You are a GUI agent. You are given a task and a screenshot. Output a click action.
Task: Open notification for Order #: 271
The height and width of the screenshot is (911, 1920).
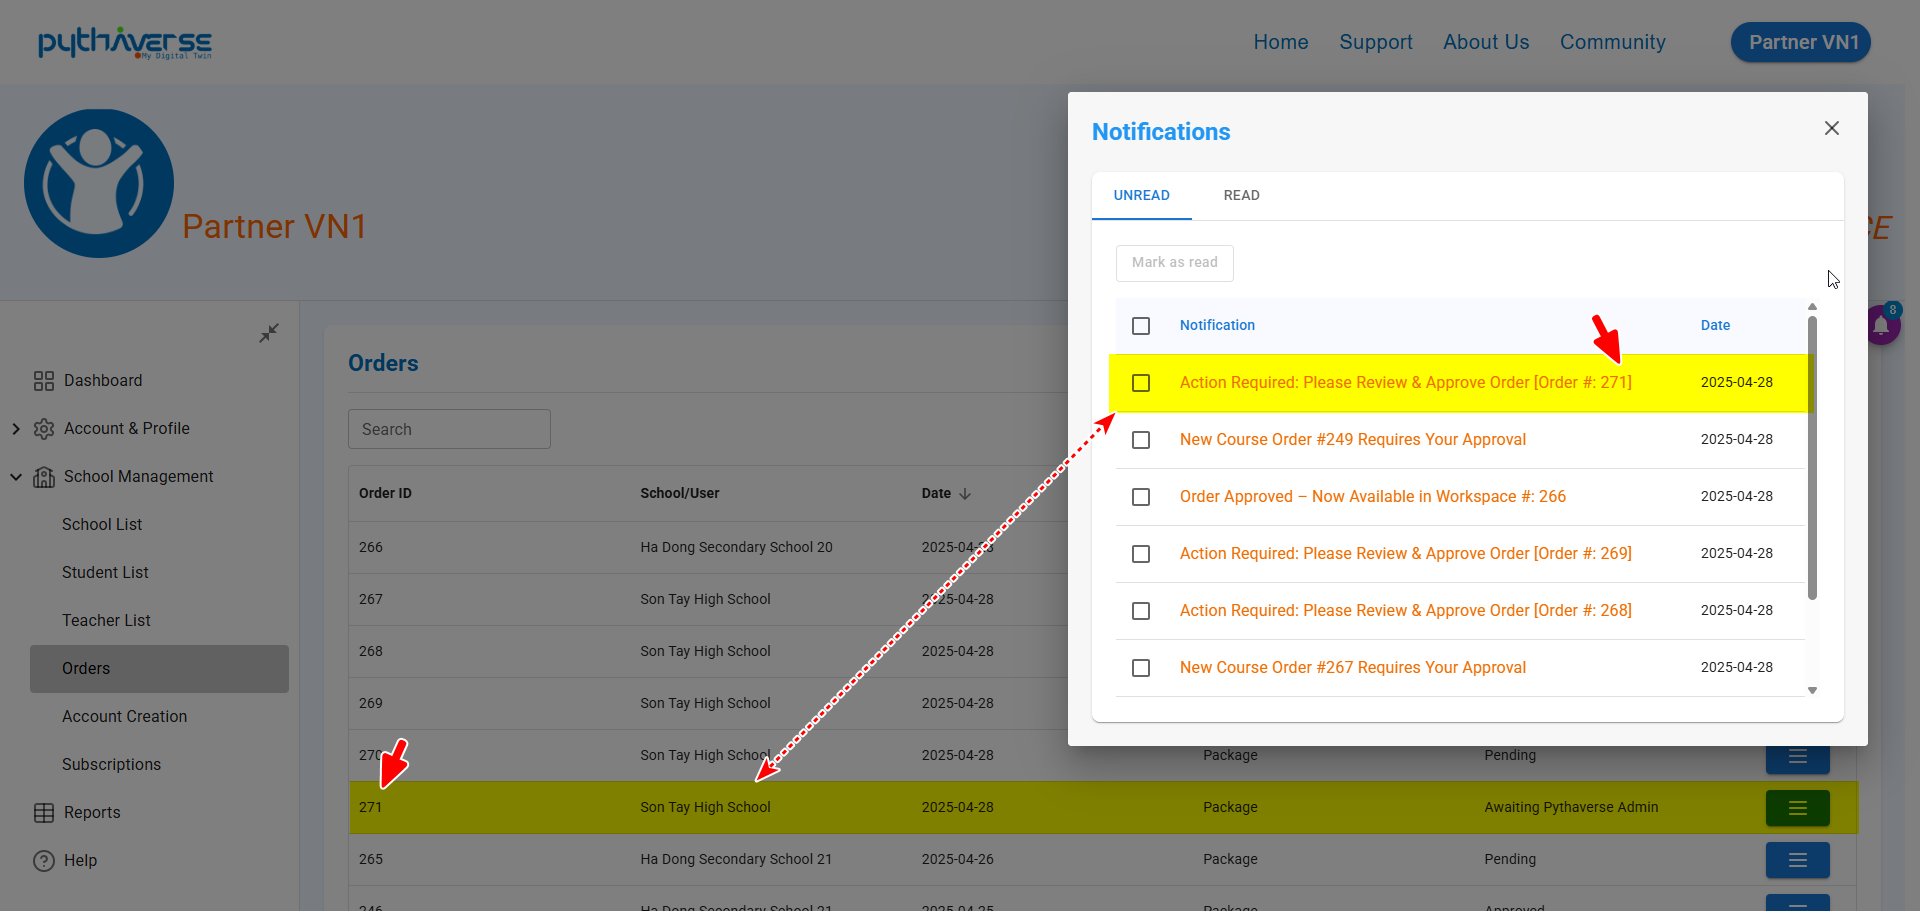point(1405,383)
